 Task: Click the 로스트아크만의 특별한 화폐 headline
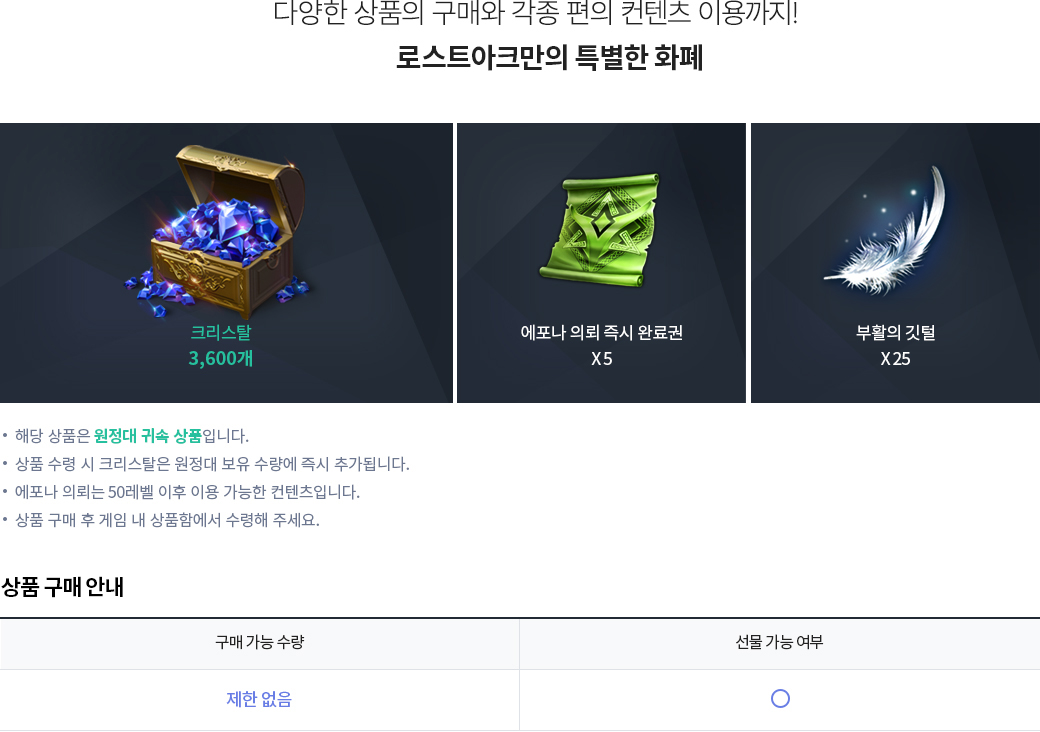click(x=550, y=58)
